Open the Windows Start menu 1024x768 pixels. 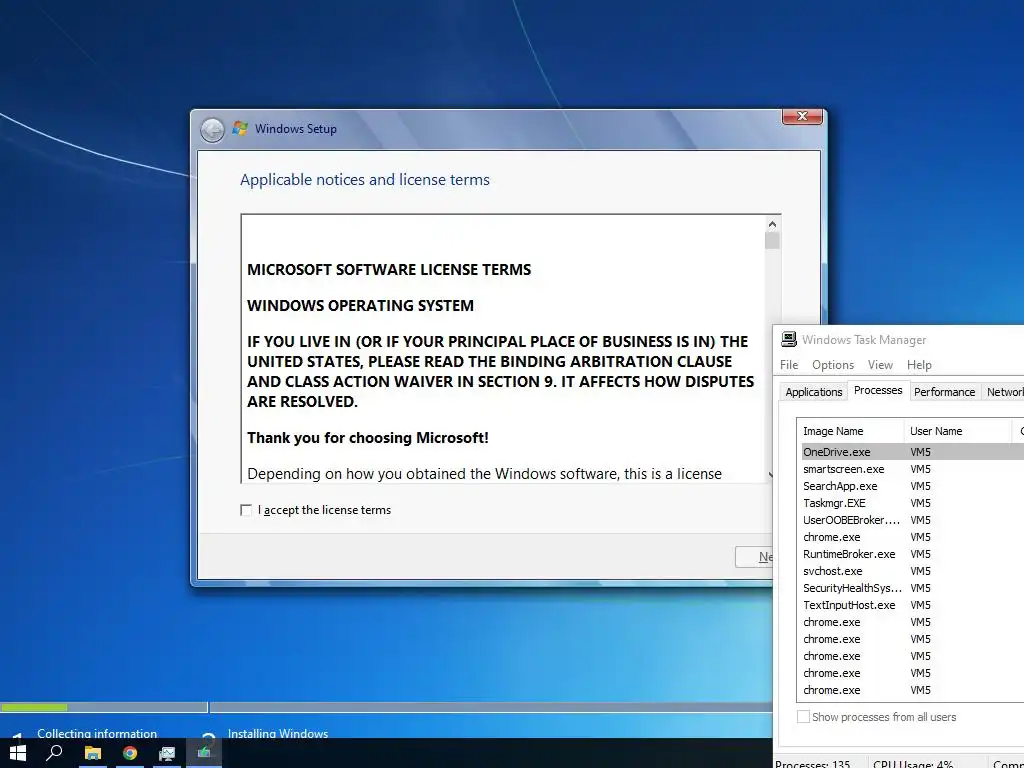click(x=18, y=753)
